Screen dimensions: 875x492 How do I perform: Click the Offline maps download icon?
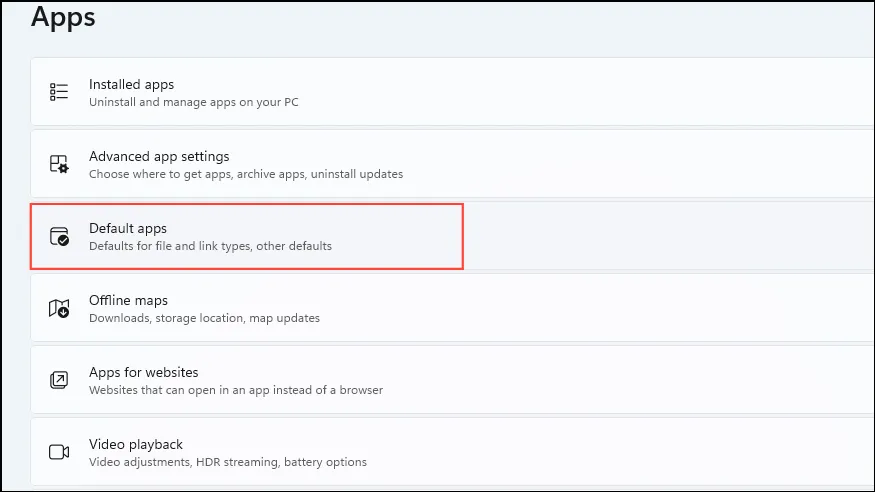pos(59,308)
